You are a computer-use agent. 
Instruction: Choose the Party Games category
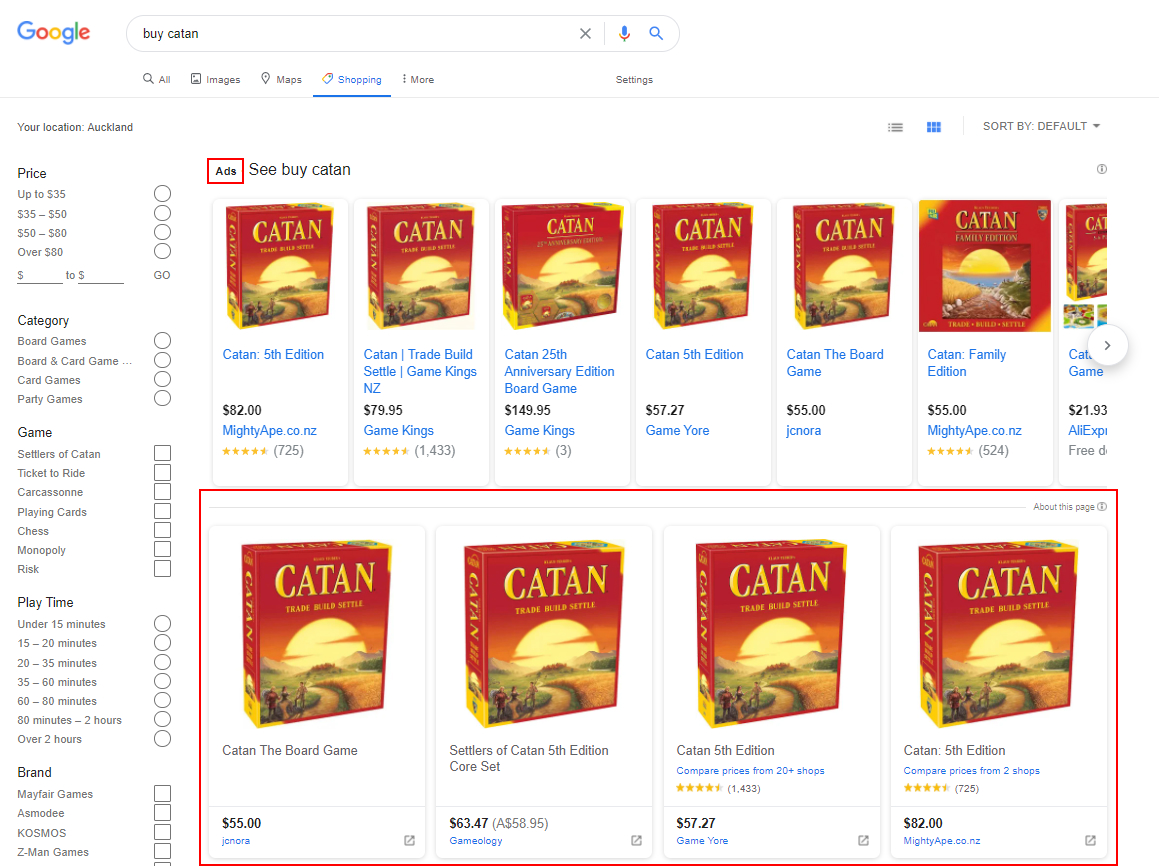point(163,399)
